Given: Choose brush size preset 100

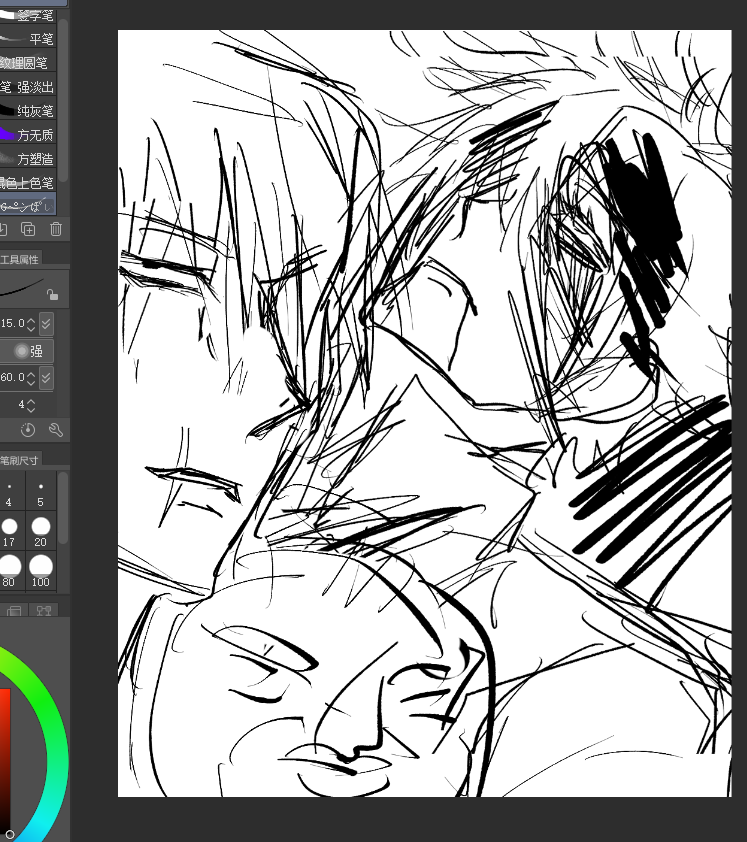Looking at the screenshot, I should 40,571.
